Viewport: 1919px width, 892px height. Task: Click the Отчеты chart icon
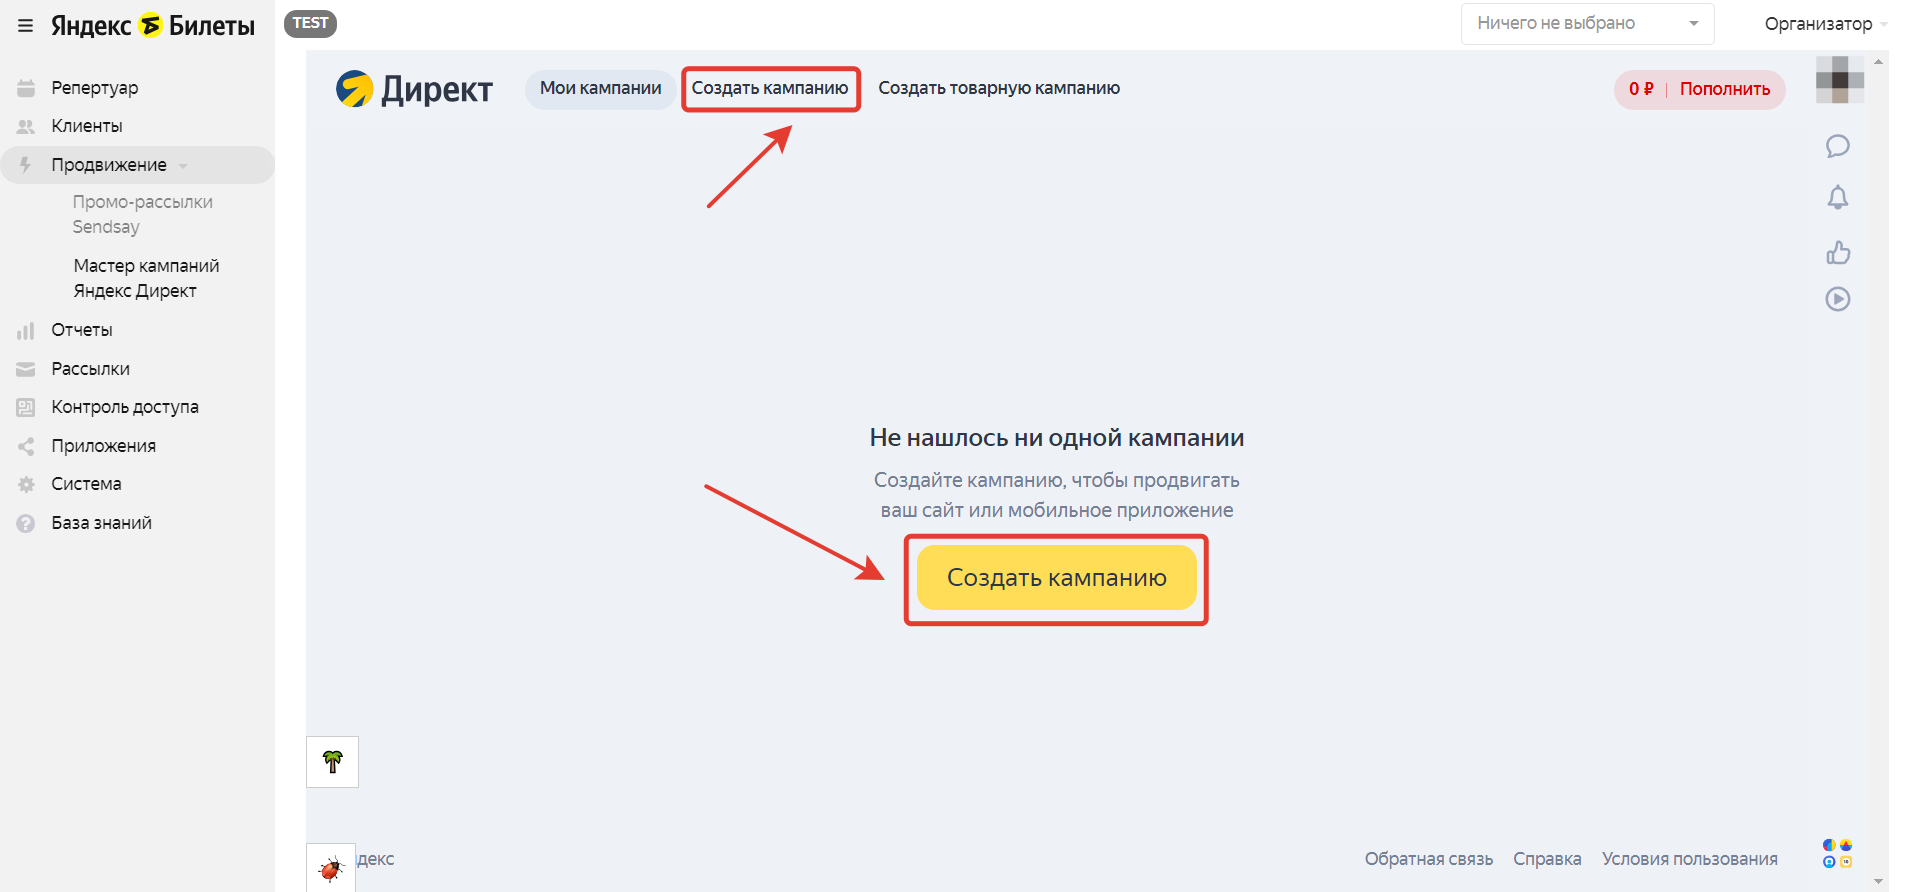[26, 330]
